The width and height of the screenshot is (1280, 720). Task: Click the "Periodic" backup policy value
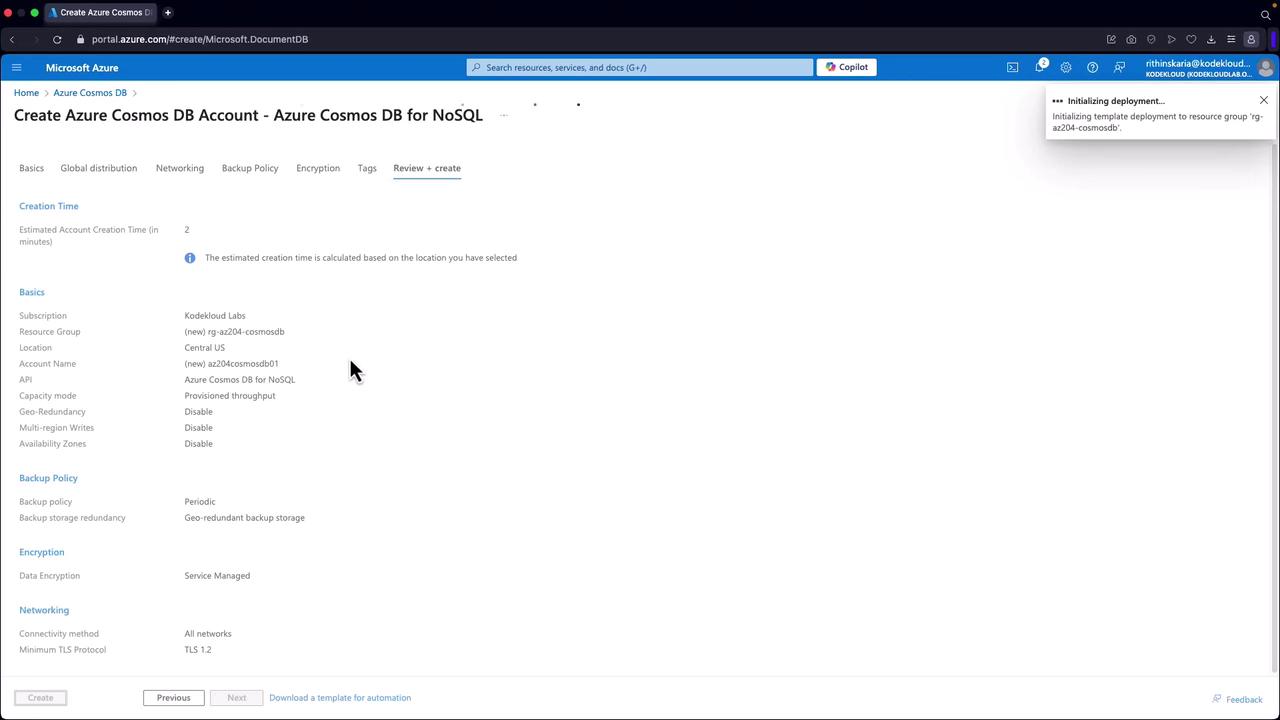(x=200, y=502)
